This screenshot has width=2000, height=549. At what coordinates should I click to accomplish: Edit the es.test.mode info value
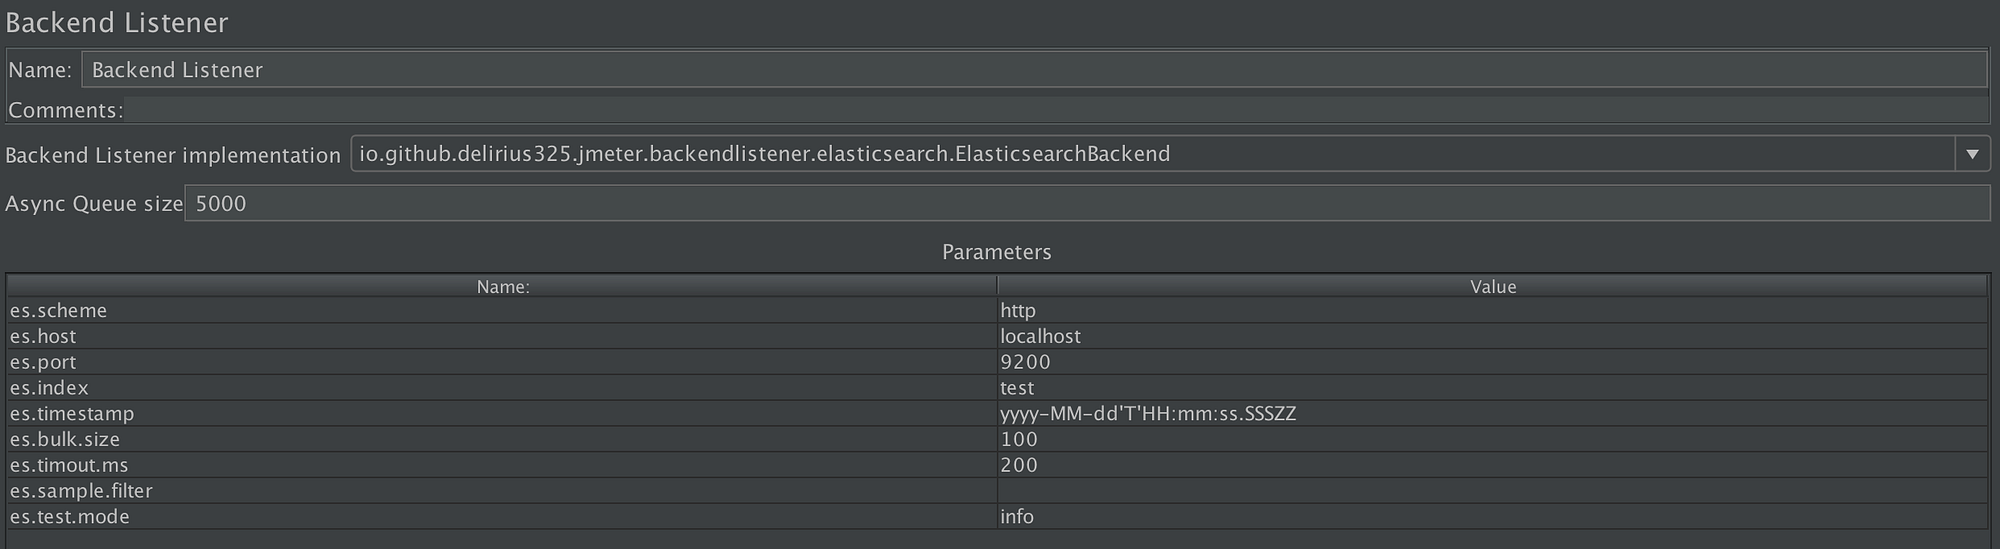(x=1490, y=517)
